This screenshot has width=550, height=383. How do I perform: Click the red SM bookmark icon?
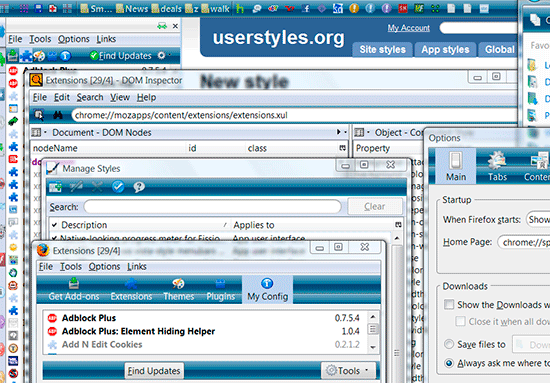pyautogui.click(x=403, y=8)
